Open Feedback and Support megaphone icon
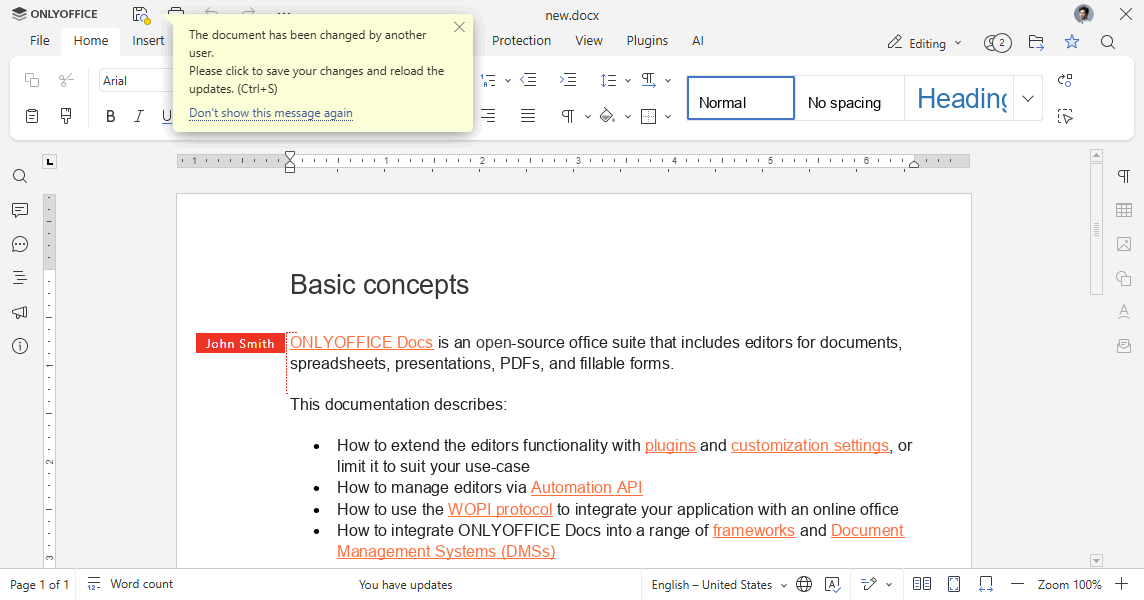 (x=20, y=312)
